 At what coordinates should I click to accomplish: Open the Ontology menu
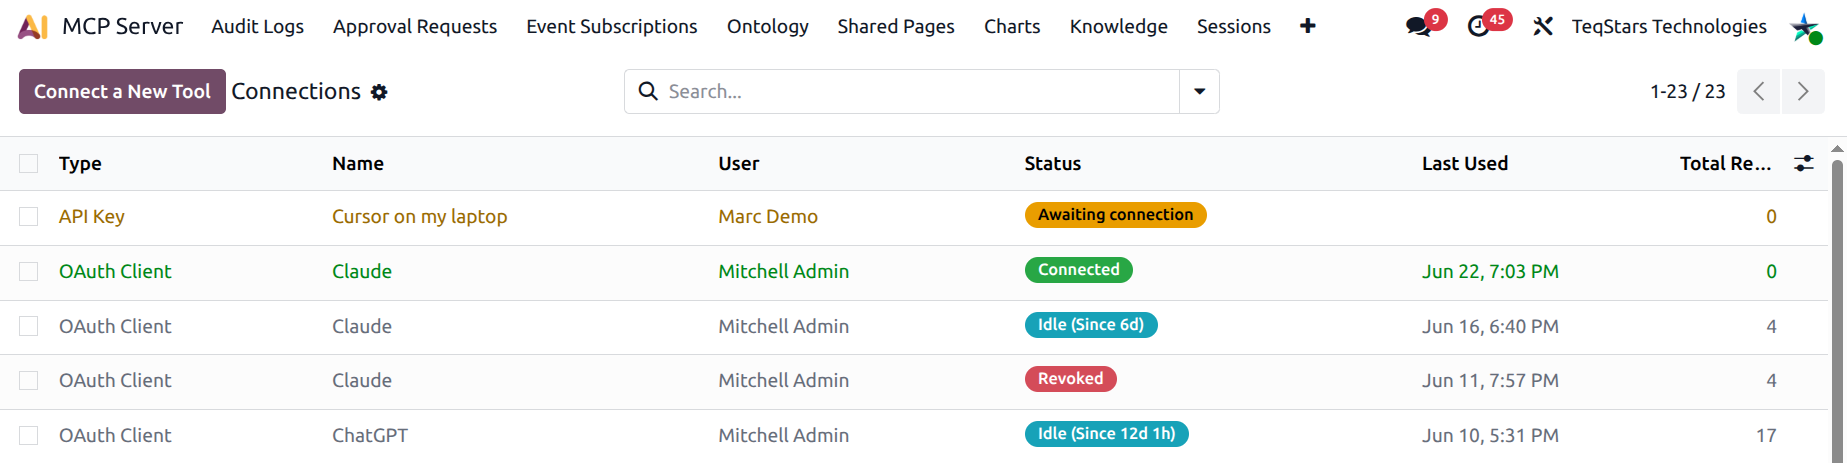point(768,27)
